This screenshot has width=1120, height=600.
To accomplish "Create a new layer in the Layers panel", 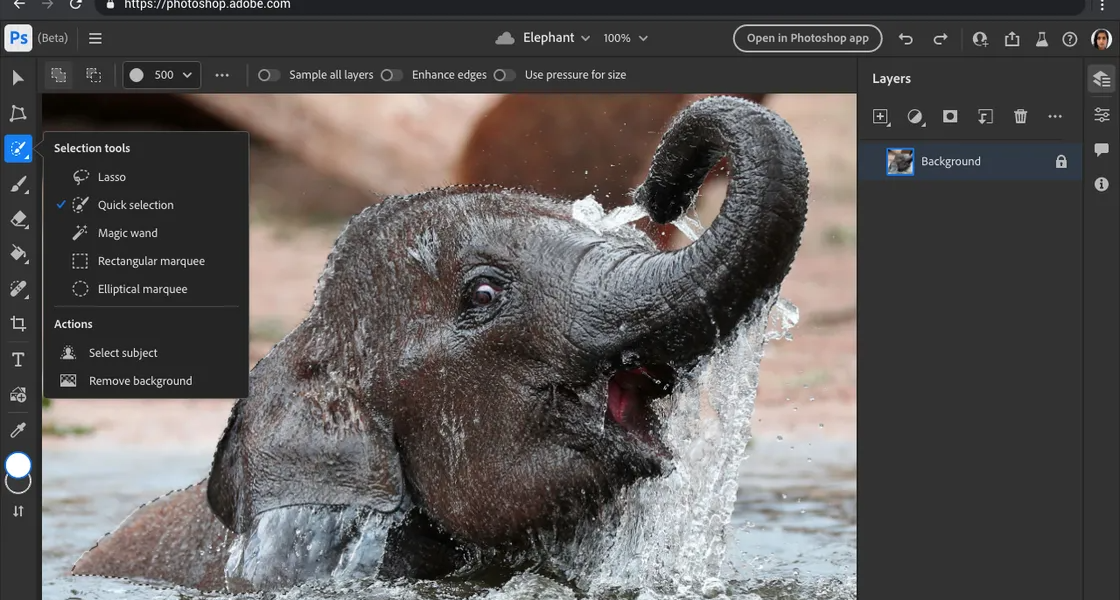I will click(x=881, y=117).
